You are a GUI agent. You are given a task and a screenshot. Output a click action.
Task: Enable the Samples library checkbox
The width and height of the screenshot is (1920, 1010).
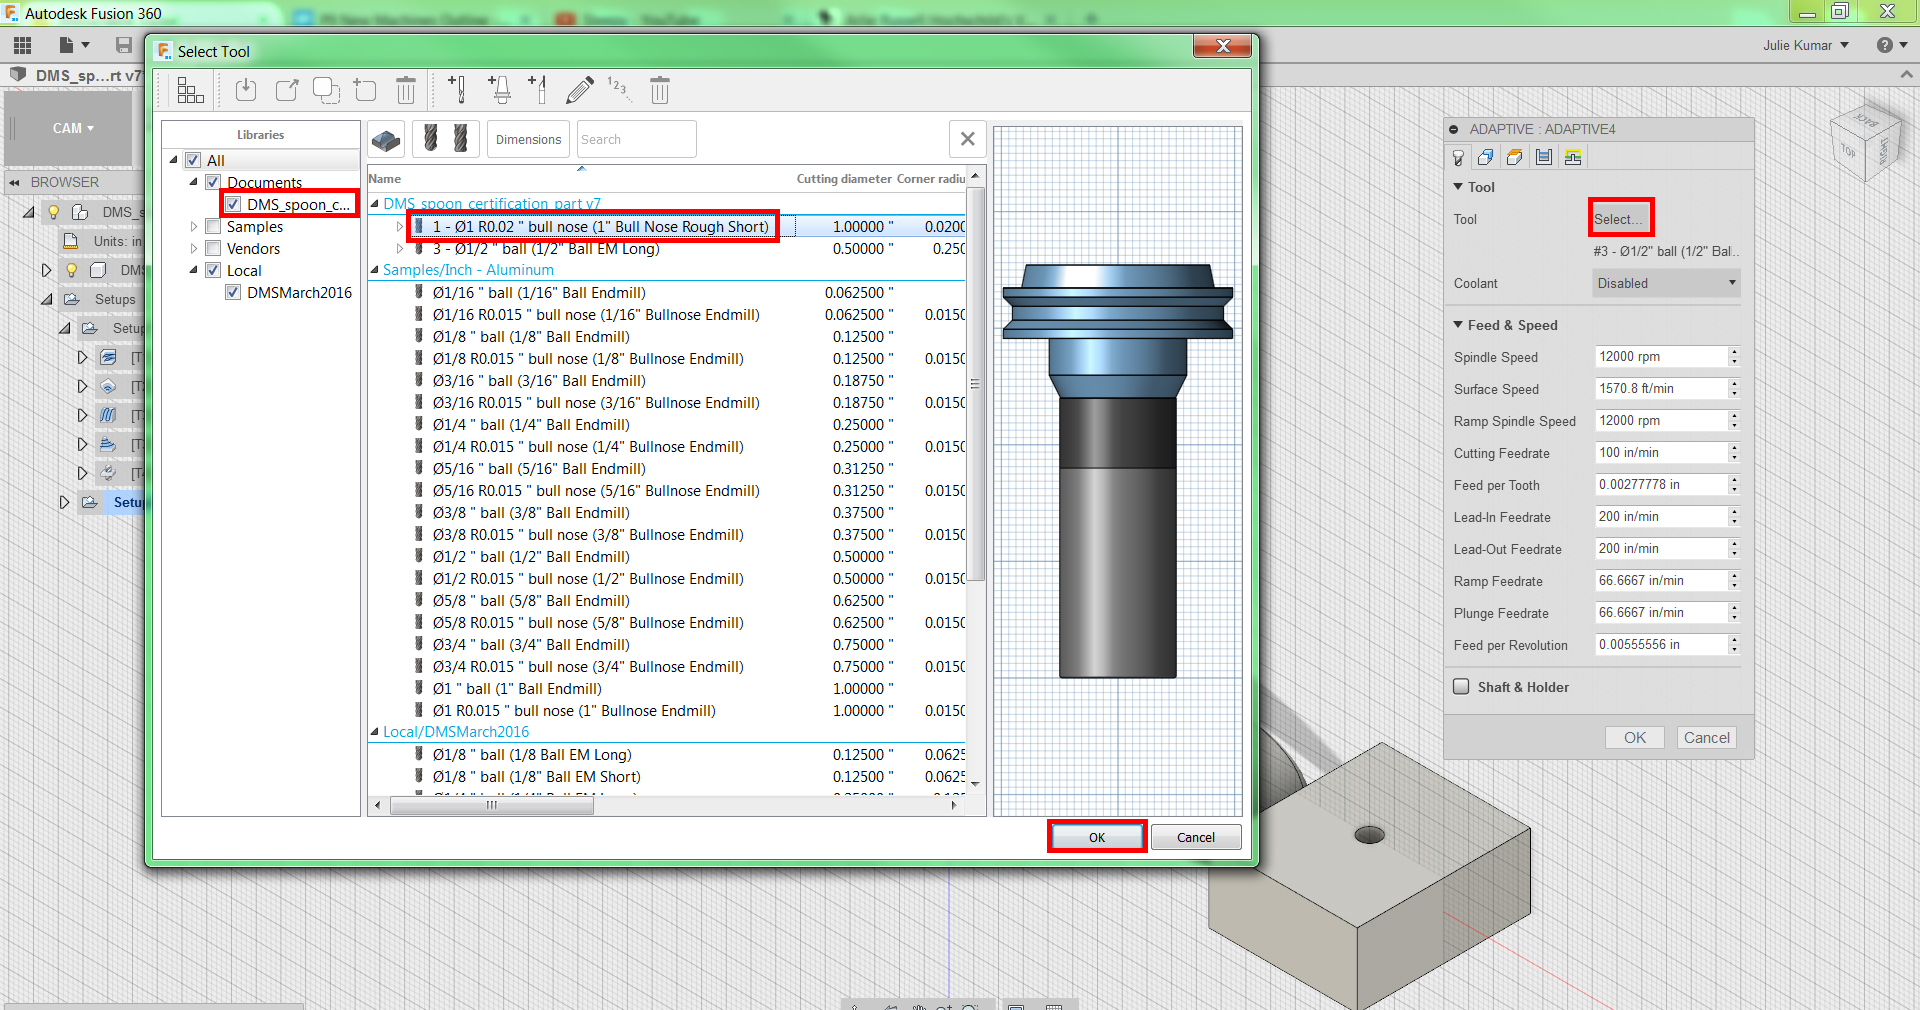[x=213, y=226]
